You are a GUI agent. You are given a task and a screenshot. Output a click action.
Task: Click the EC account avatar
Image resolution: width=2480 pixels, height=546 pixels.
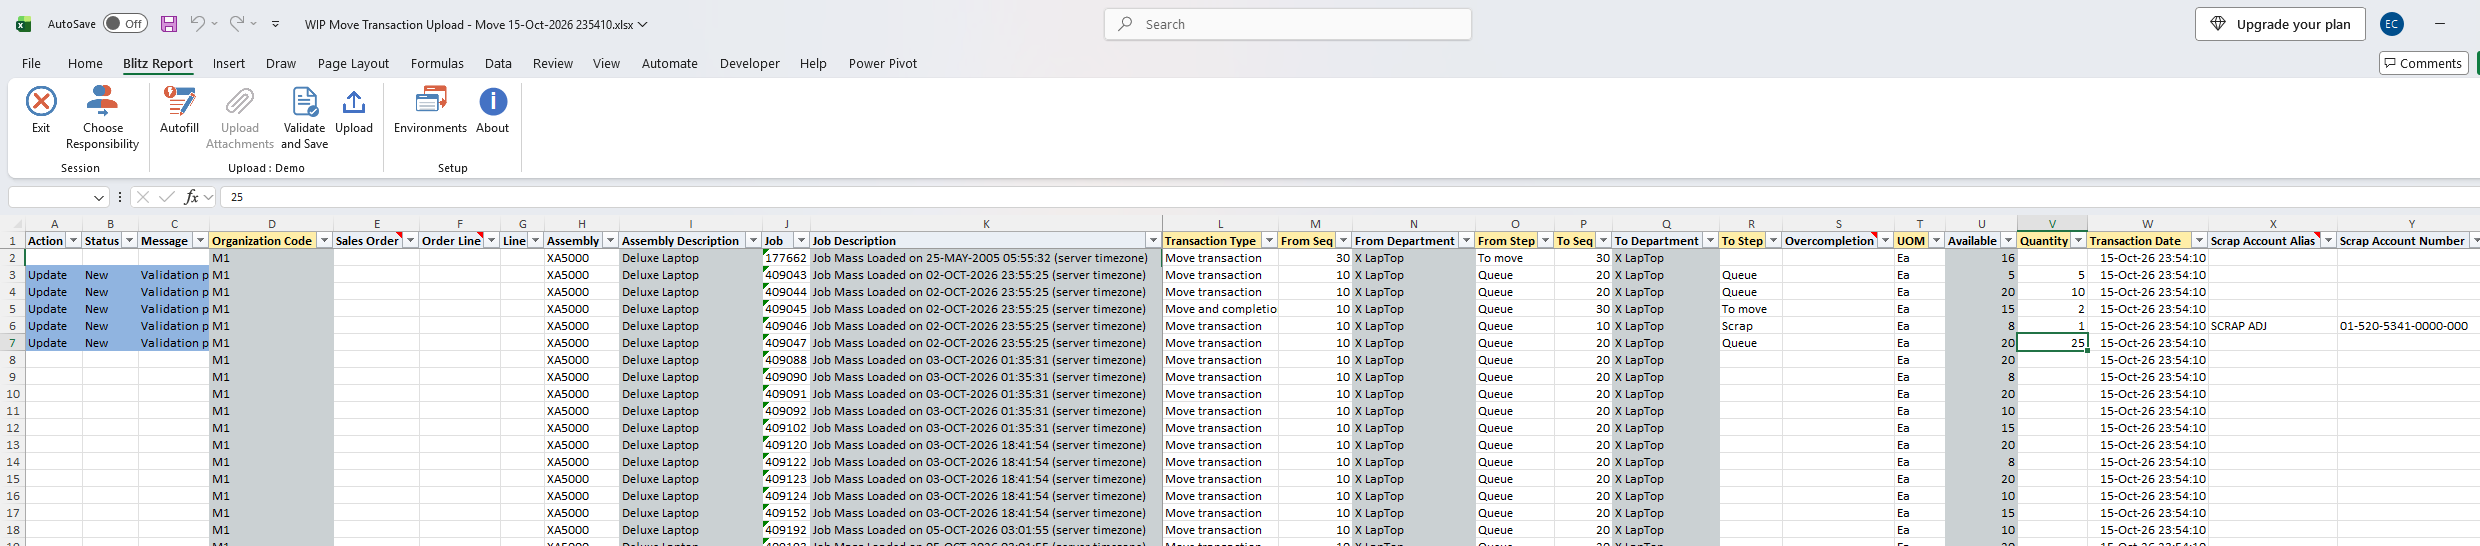(2392, 24)
